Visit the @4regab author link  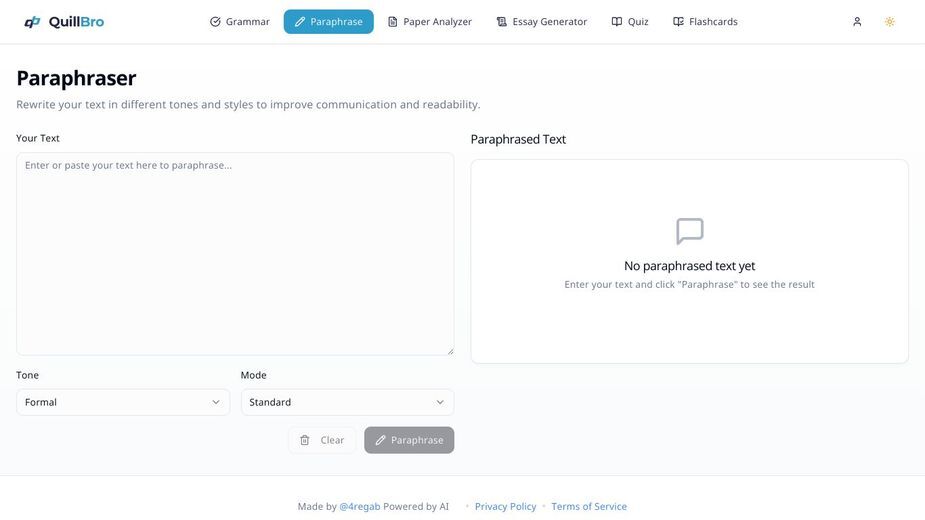point(360,506)
